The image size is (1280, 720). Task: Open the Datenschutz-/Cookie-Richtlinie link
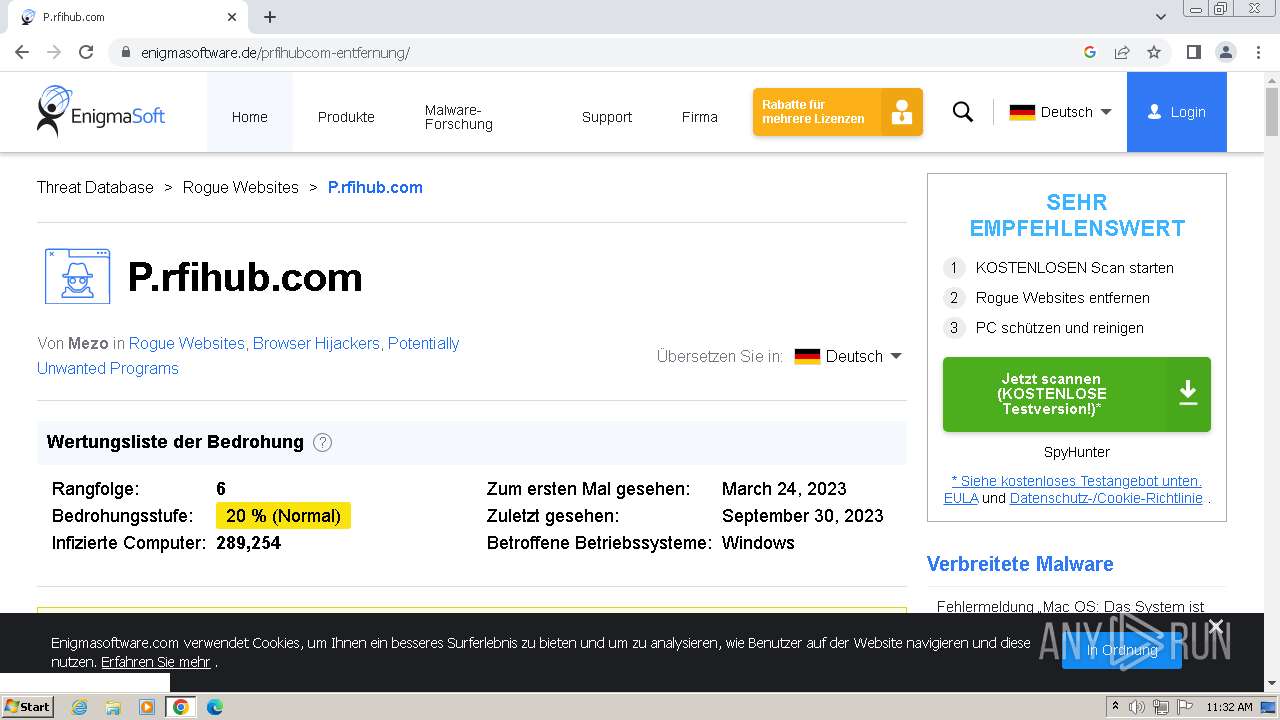coord(1106,498)
